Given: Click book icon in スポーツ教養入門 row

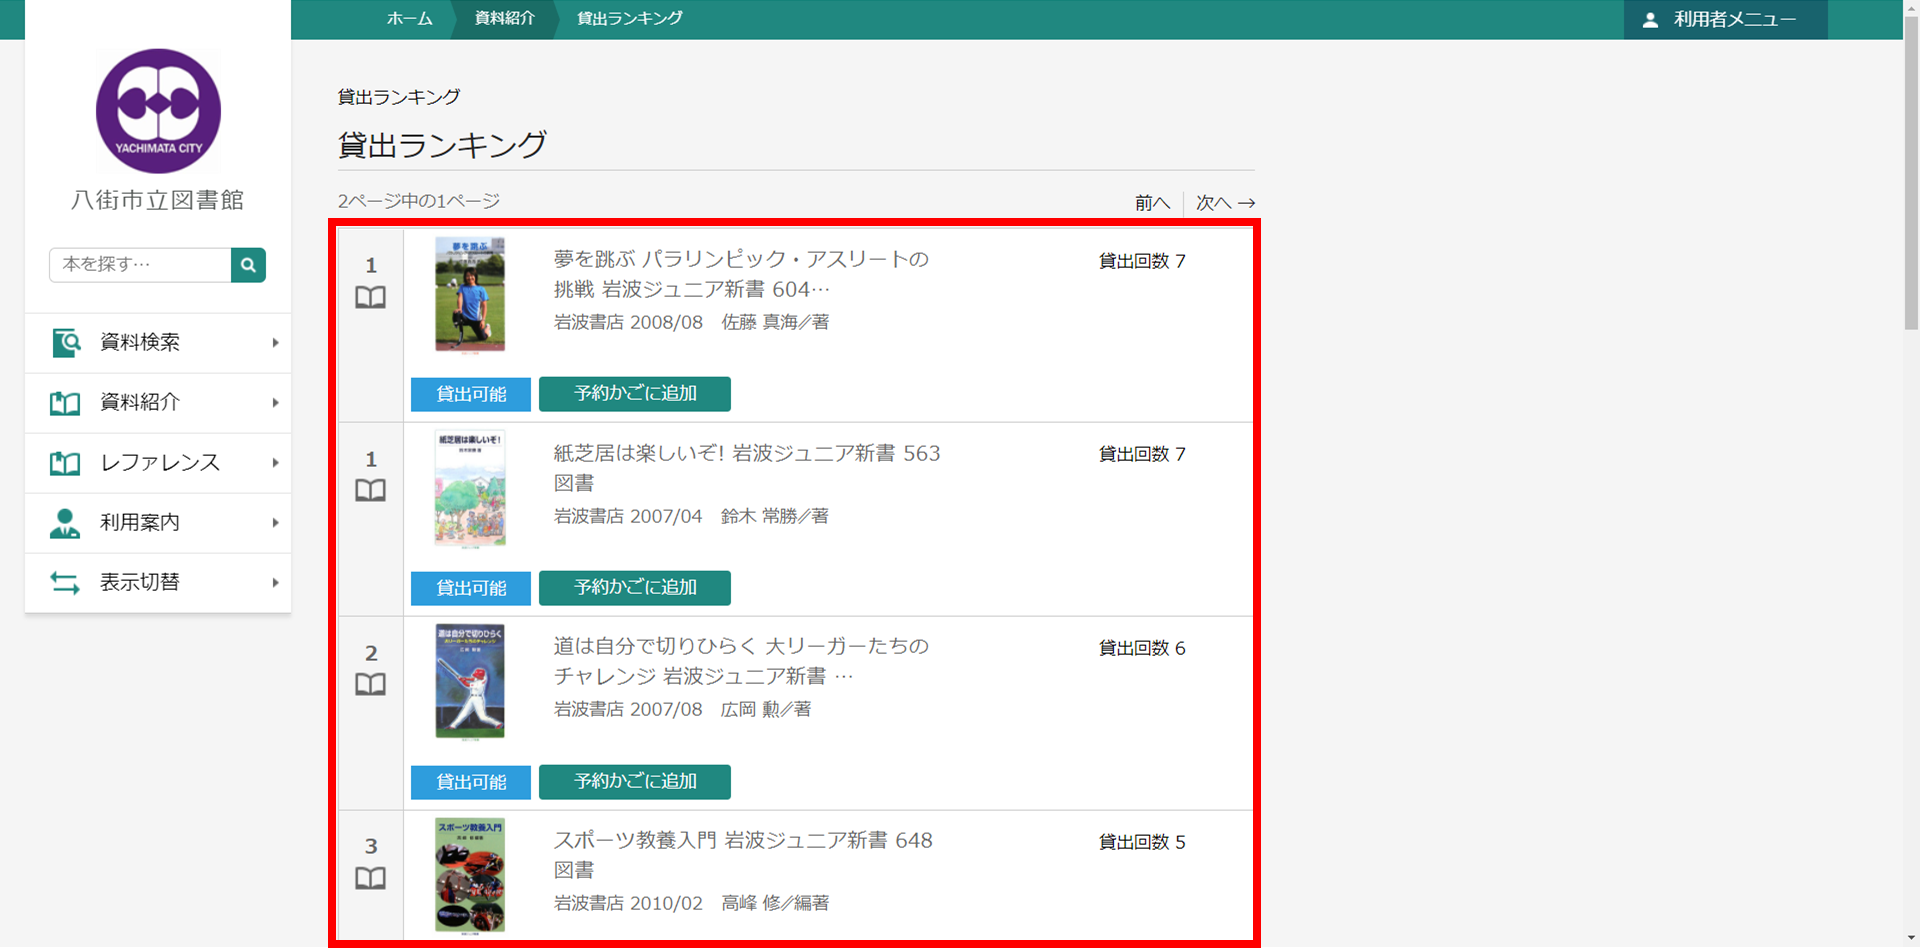Looking at the screenshot, I should click(x=371, y=878).
